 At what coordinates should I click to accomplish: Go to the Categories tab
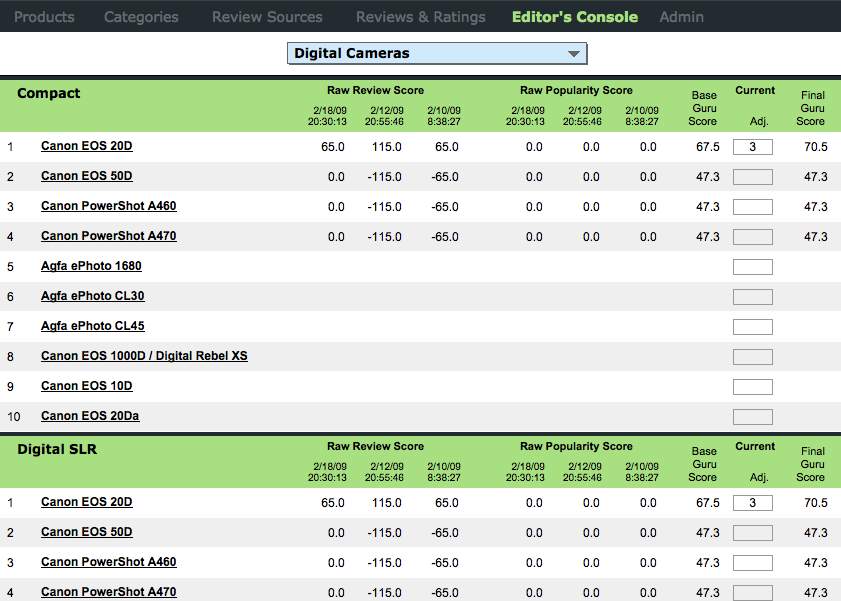tap(141, 17)
